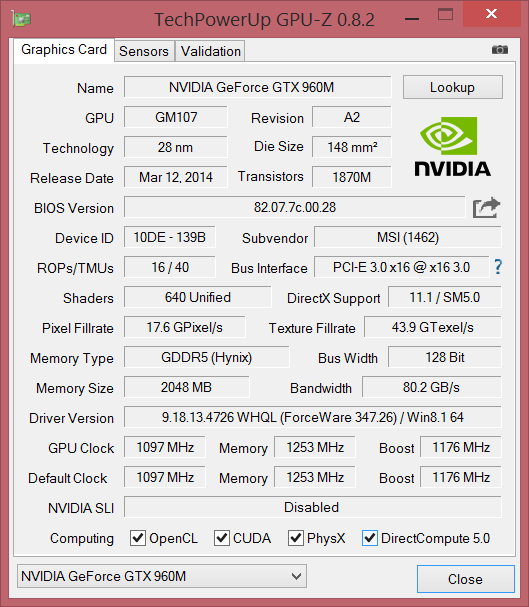This screenshot has height=607, width=529.
Task: Select the Graphics Card tab
Action: click(64, 50)
